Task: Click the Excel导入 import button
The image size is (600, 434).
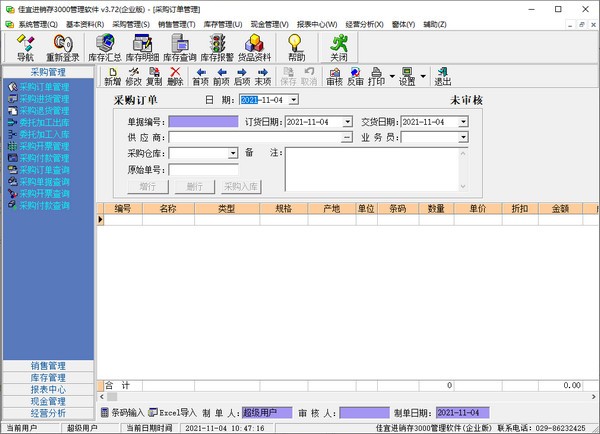Action: [x=173, y=412]
